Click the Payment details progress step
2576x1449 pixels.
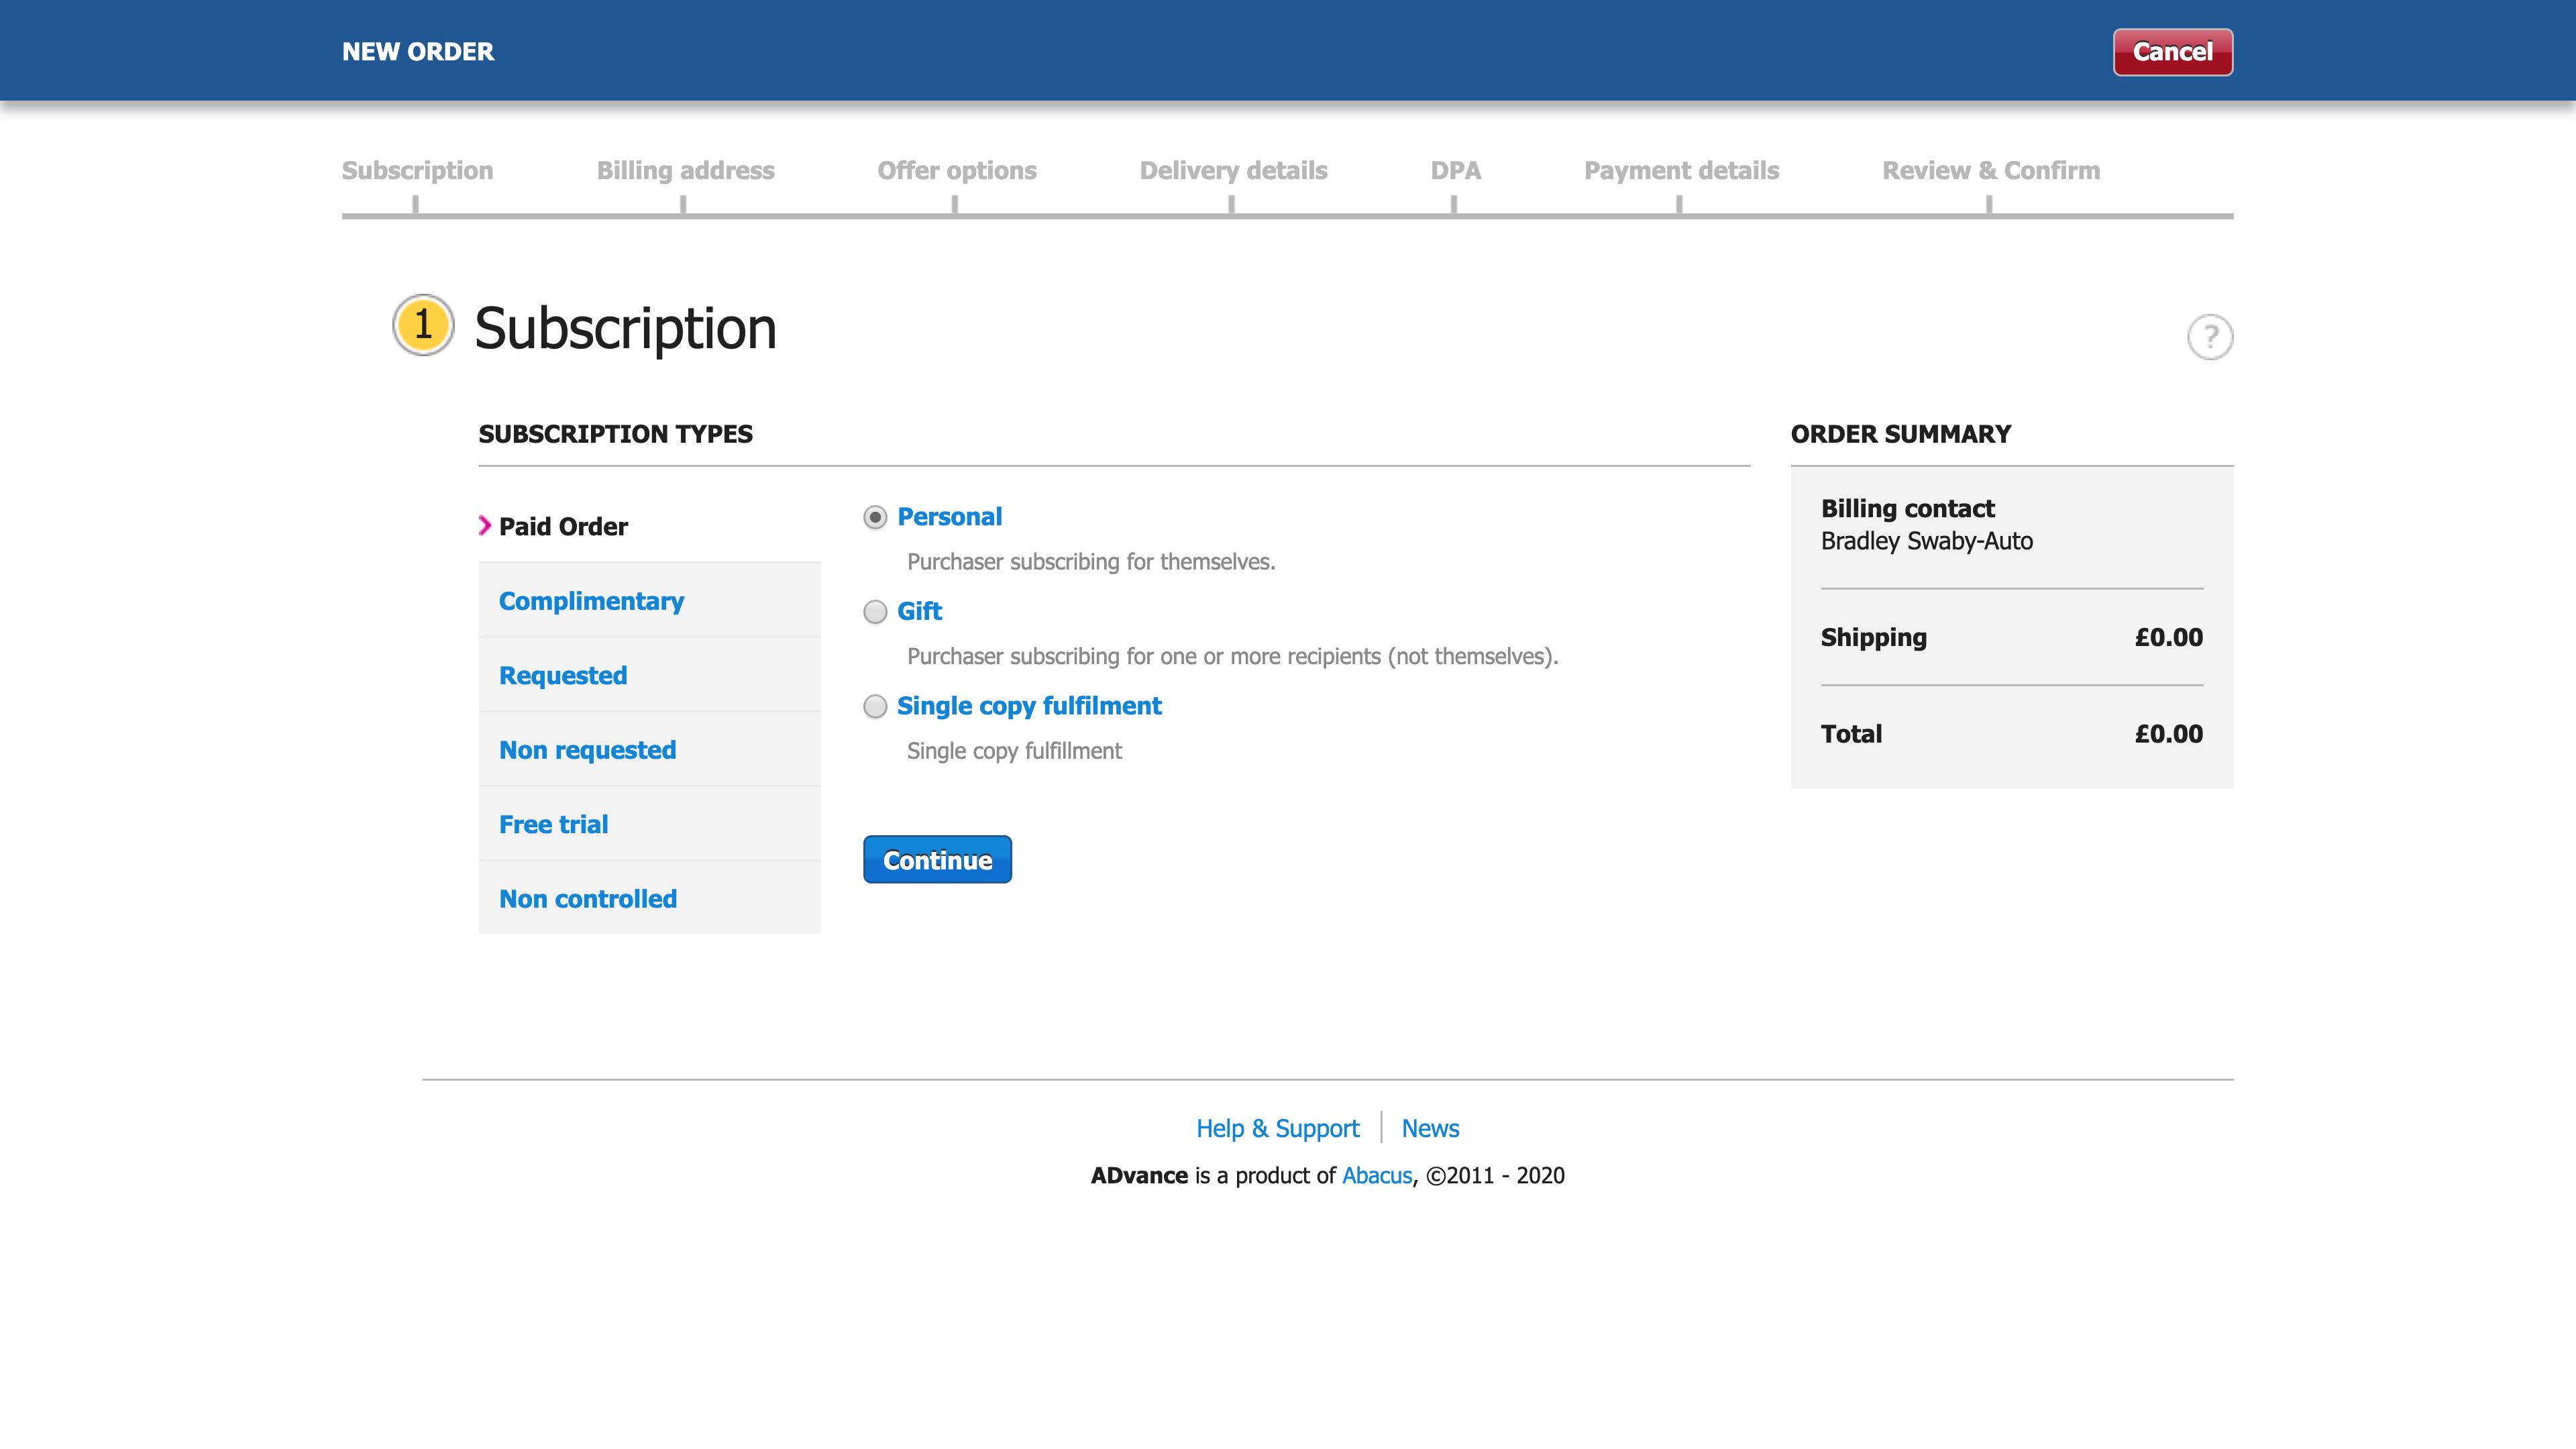[x=1681, y=171]
